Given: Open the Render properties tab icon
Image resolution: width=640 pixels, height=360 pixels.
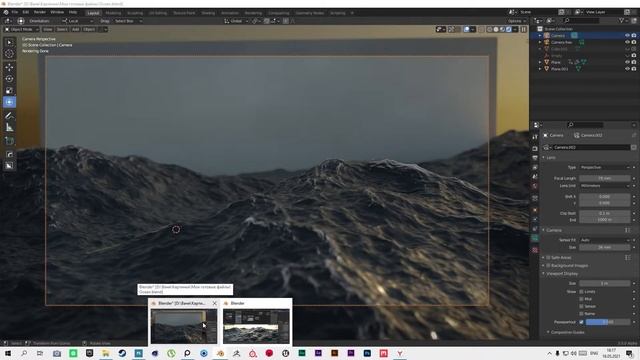Looking at the screenshot, I should tap(535, 149).
